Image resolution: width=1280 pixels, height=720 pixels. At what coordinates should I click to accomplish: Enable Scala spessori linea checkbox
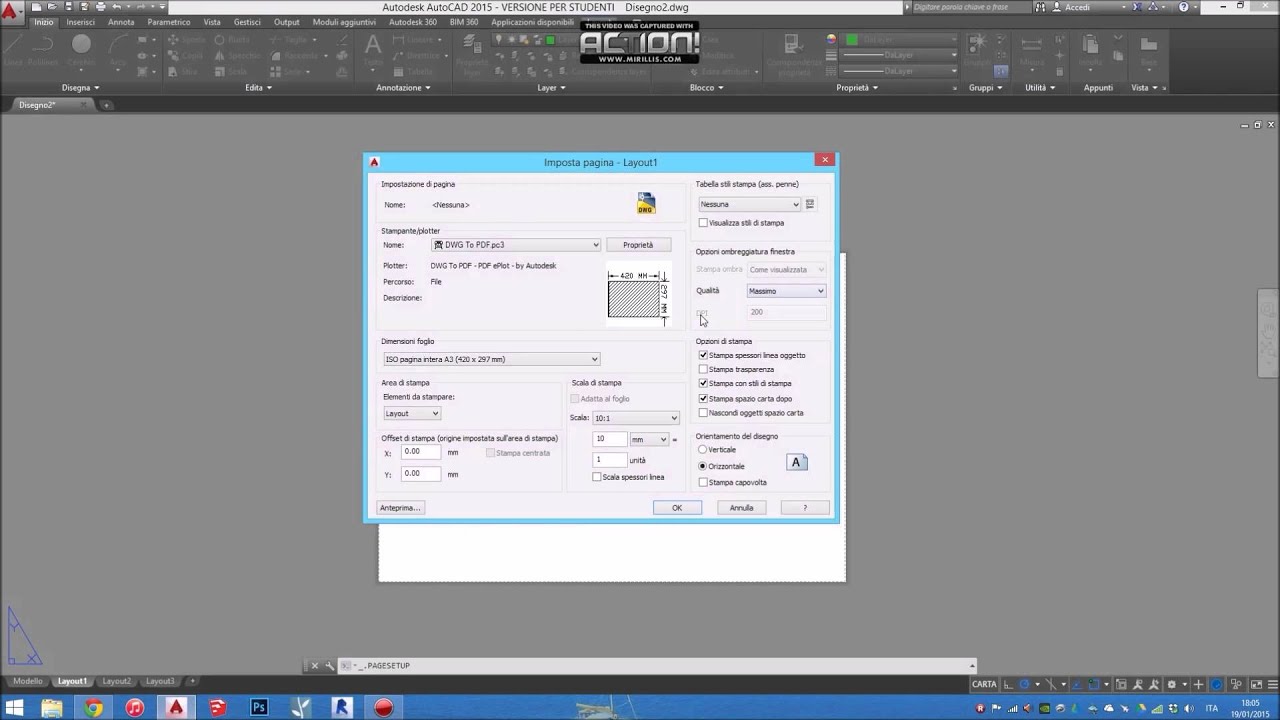coord(597,477)
